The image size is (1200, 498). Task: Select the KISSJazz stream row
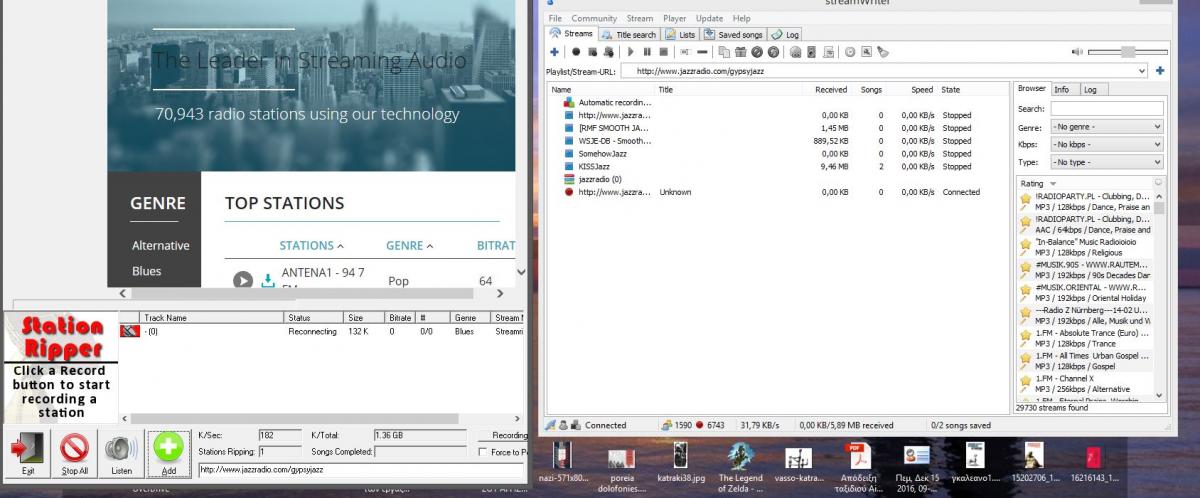point(778,166)
